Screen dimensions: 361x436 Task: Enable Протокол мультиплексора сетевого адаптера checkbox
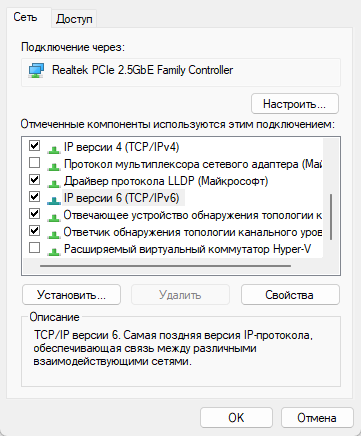[35, 163]
